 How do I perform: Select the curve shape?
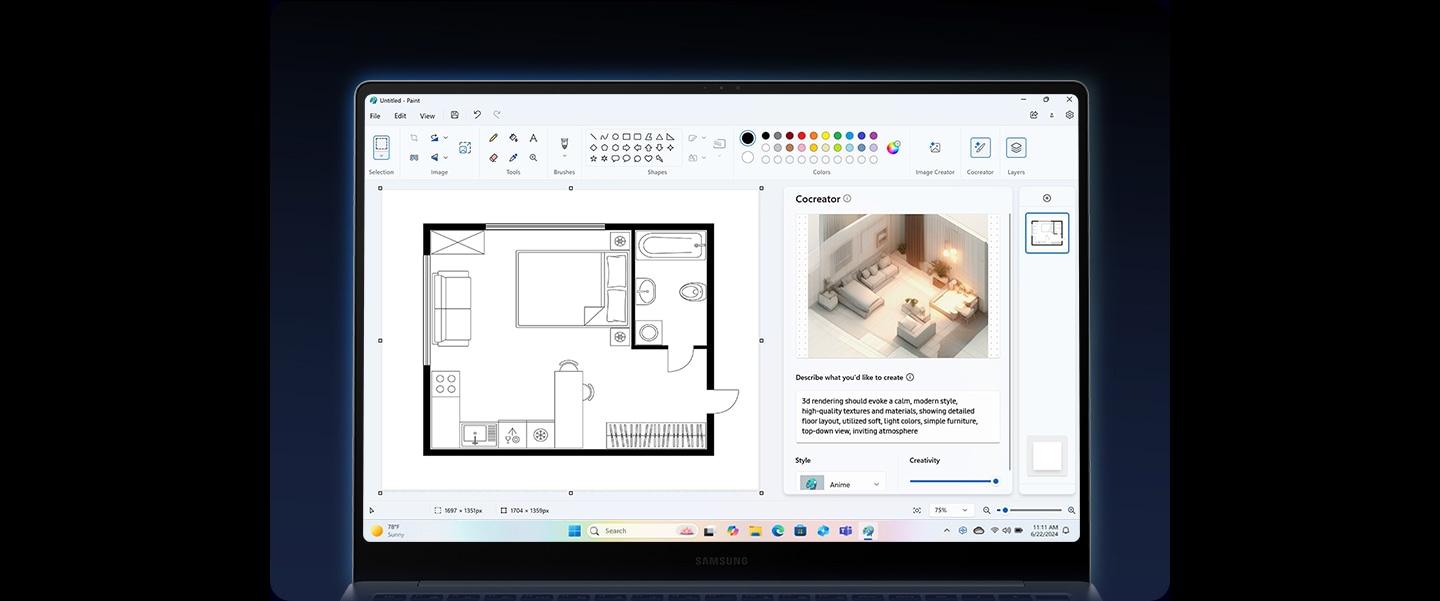coord(604,136)
